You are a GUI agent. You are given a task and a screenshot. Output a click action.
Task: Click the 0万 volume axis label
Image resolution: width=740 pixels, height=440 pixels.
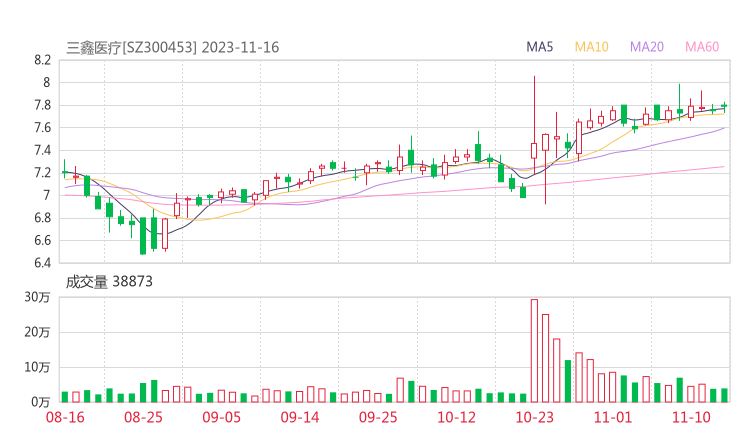point(41,402)
